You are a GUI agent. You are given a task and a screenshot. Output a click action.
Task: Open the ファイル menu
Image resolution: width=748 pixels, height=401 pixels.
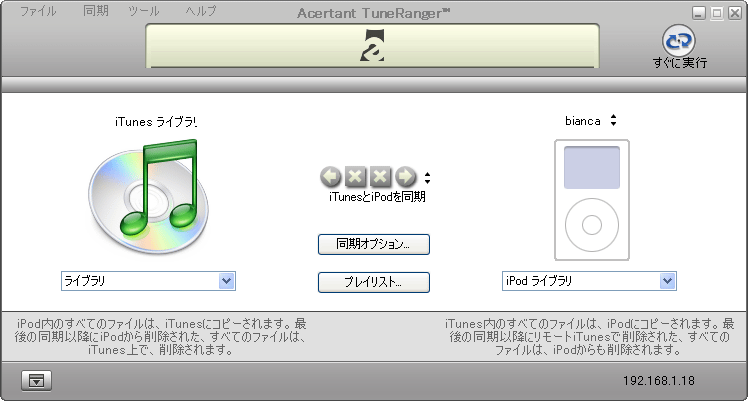point(38,11)
